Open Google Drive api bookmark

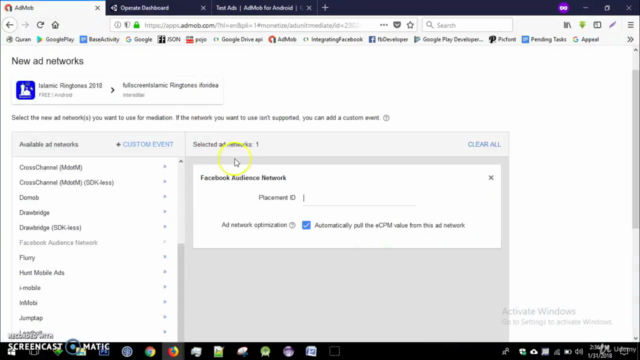(238, 40)
